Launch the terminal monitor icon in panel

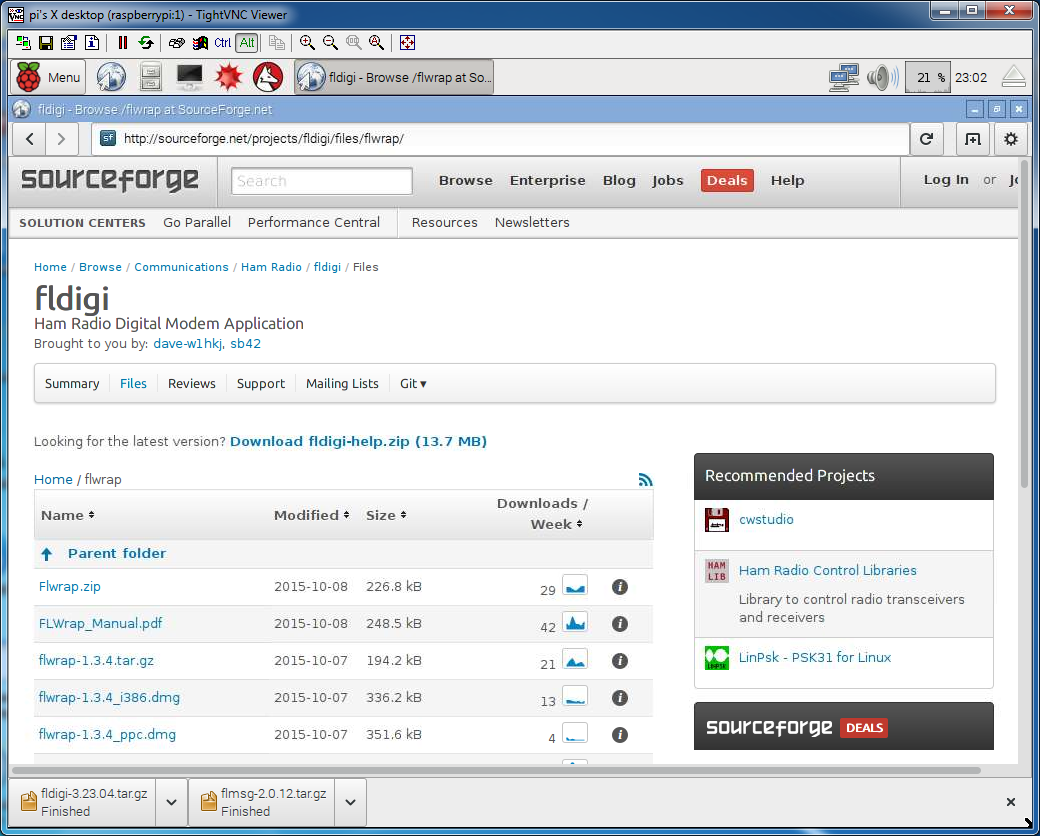coord(190,78)
